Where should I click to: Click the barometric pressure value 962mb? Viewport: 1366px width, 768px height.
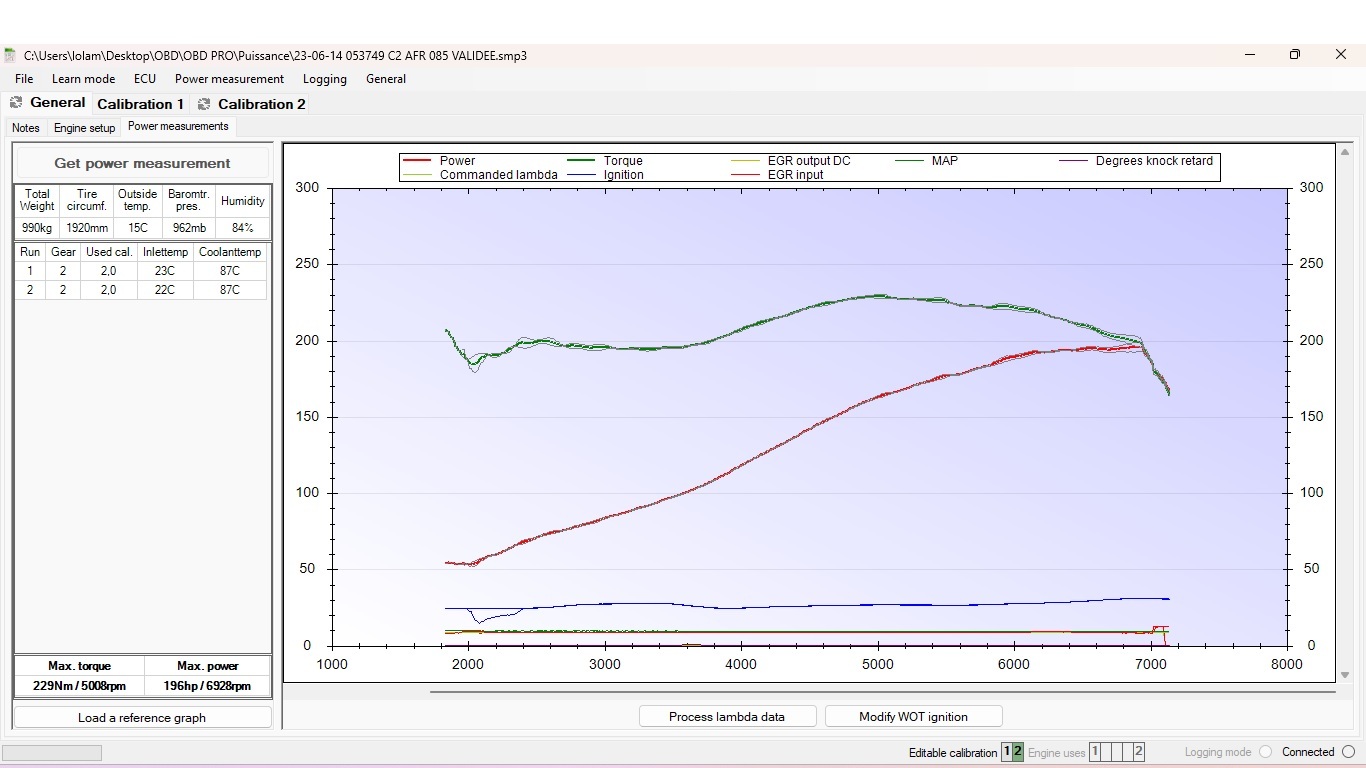(x=188, y=228)
